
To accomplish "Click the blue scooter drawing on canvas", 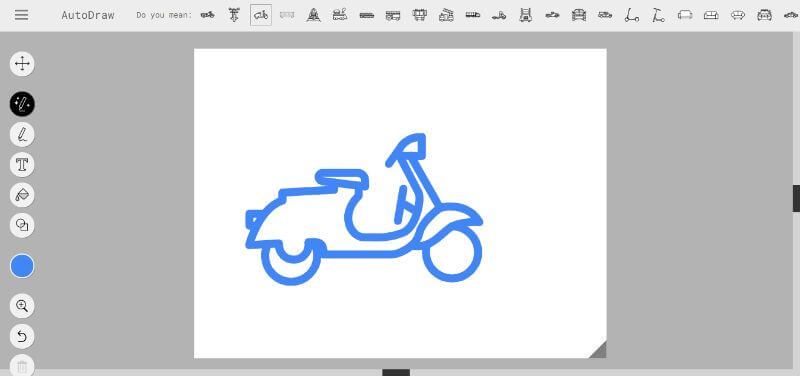I will 364,209.
